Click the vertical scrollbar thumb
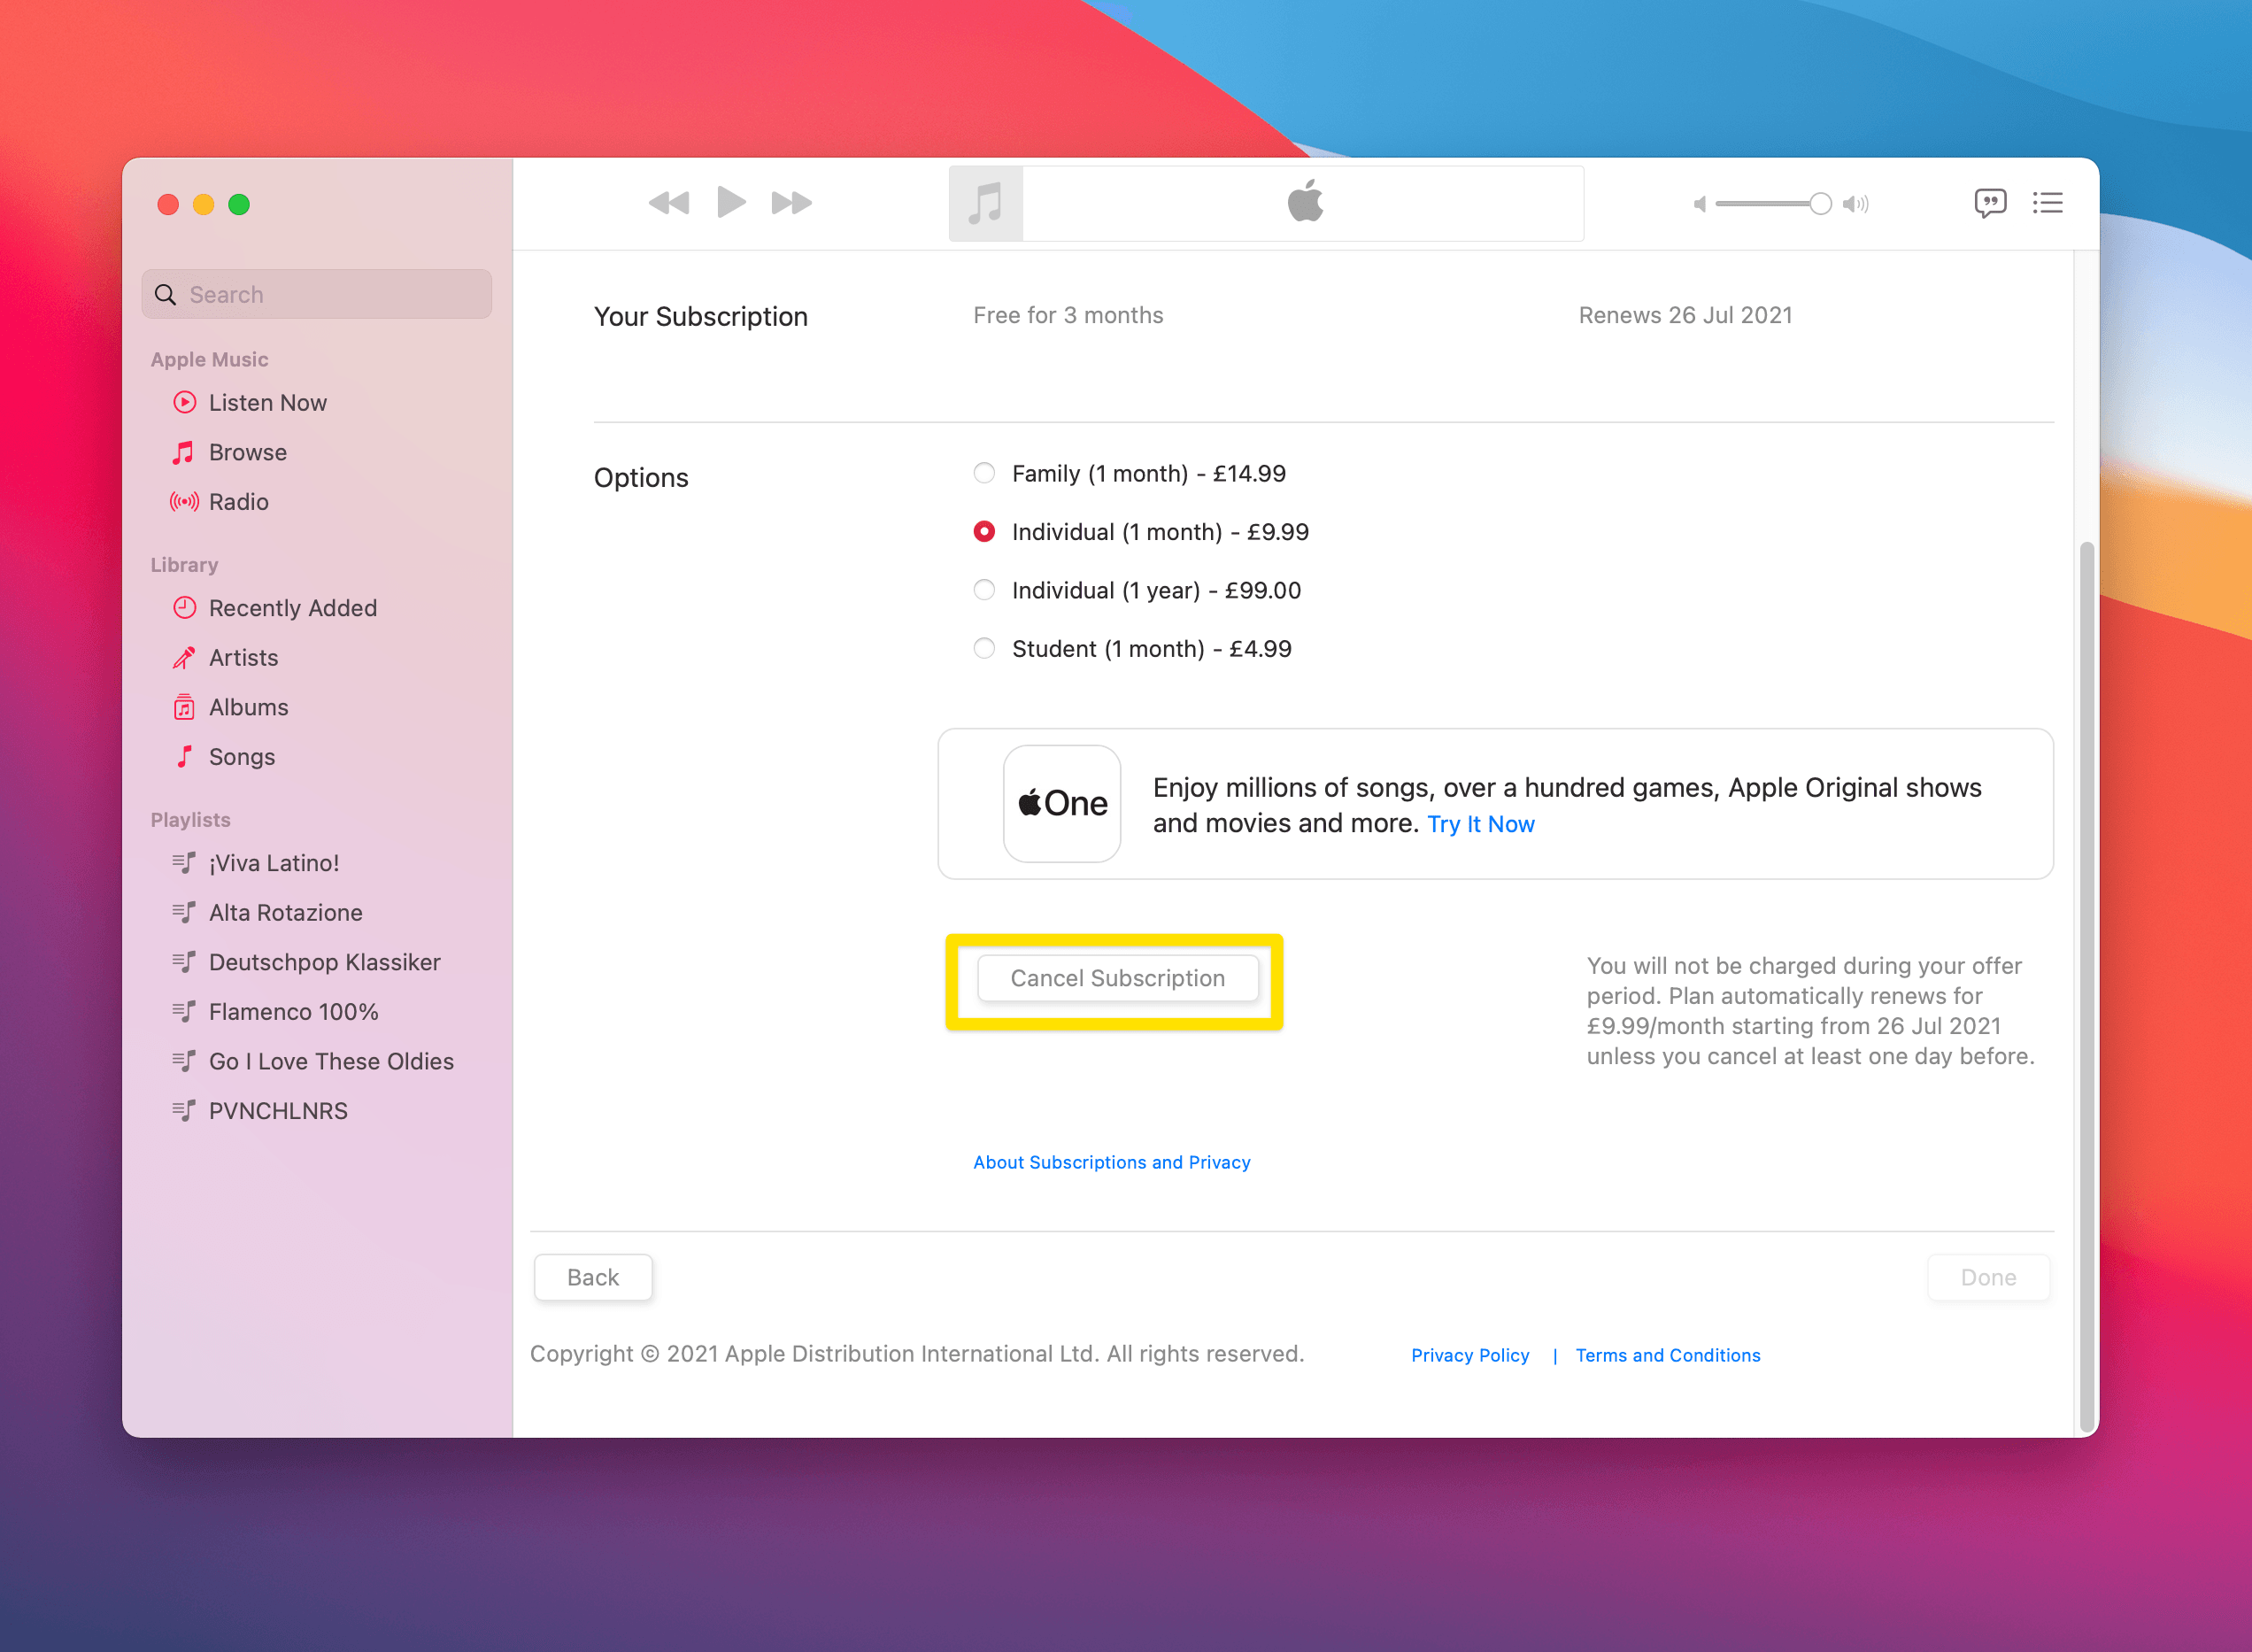The width and height of the screenshot is (2252, 1652). (x=2086, y=985)
